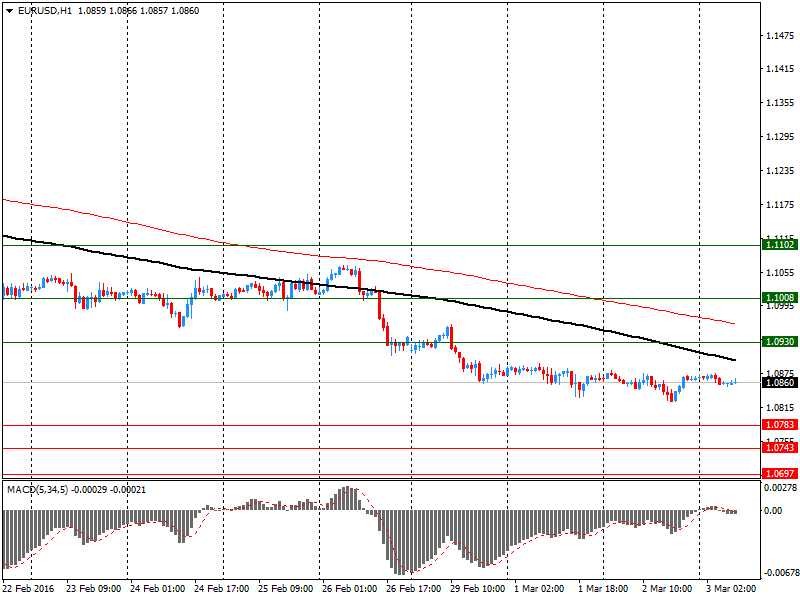Select the 1.0697 red level price label
This screenshot has height=600, width=800.
[x=780, y=473]
